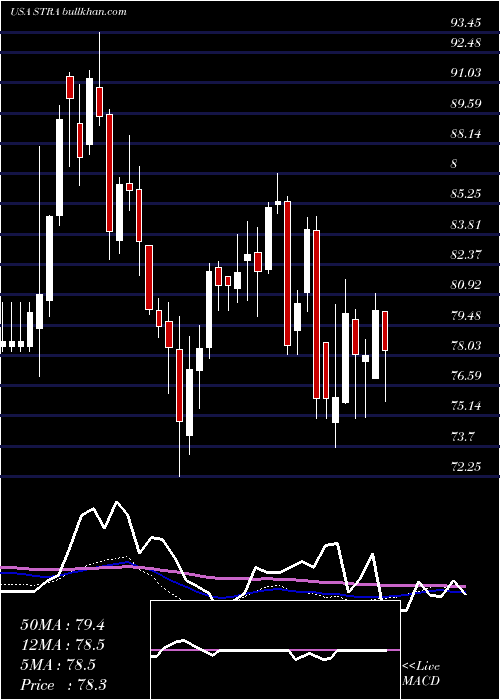Click the 91.03 price axis label
Viewport: 500px width, 700px height.
click(466, 73)
